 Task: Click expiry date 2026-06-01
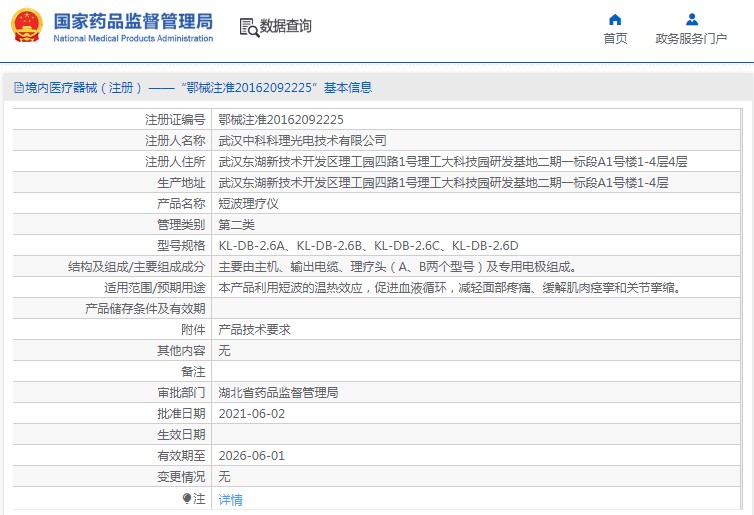(x=251, y=456)
